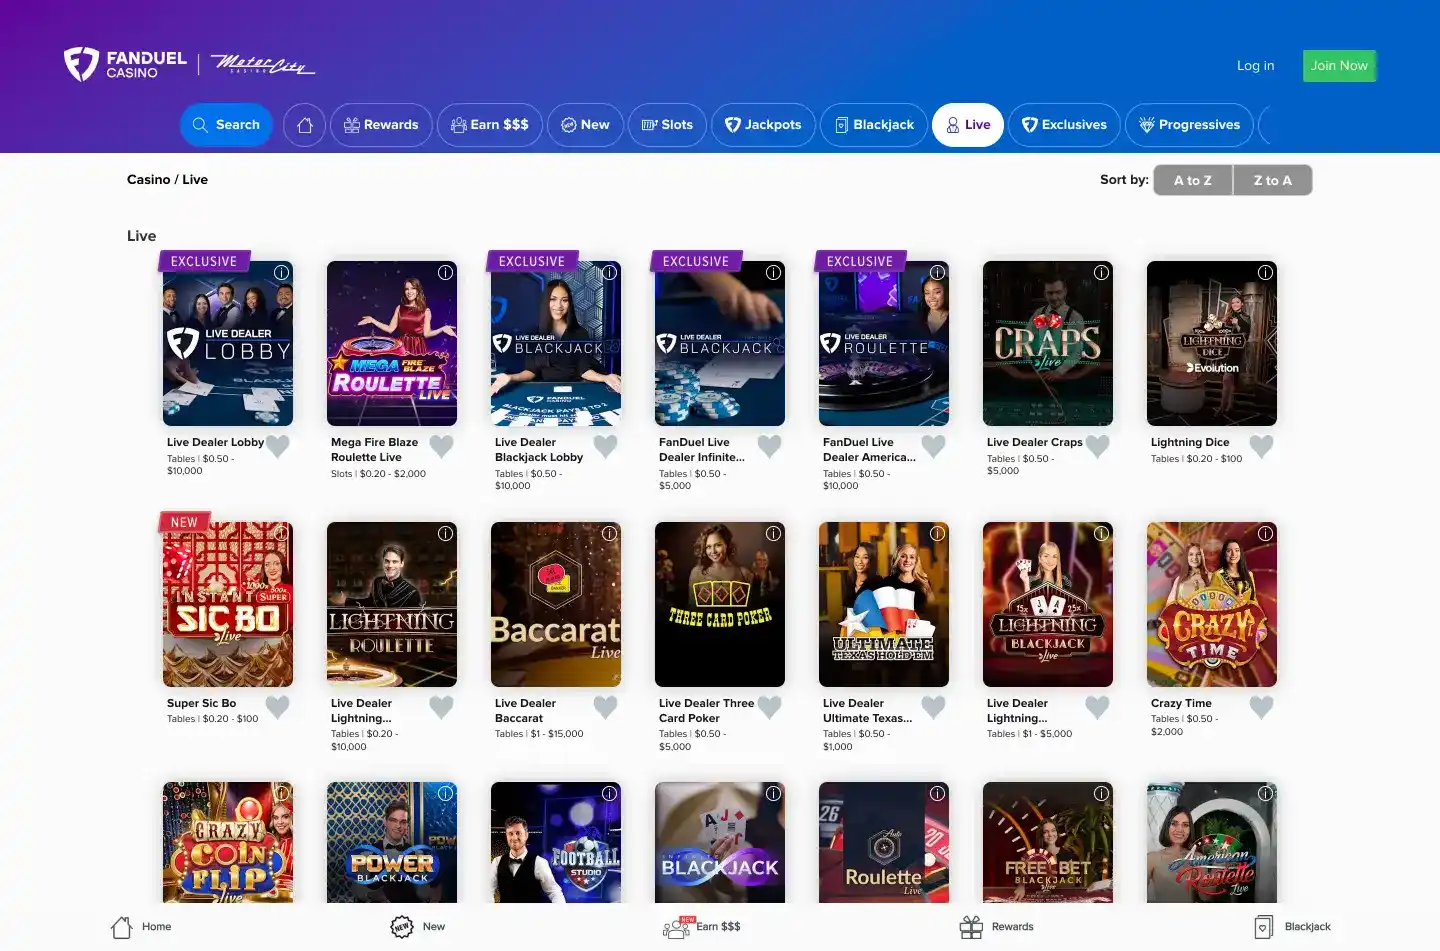Screen dimensions: 1440x951
Task: Favorite Live Dealer Lobby with heart
Action: pyautogui.click(x=278, y=446)
